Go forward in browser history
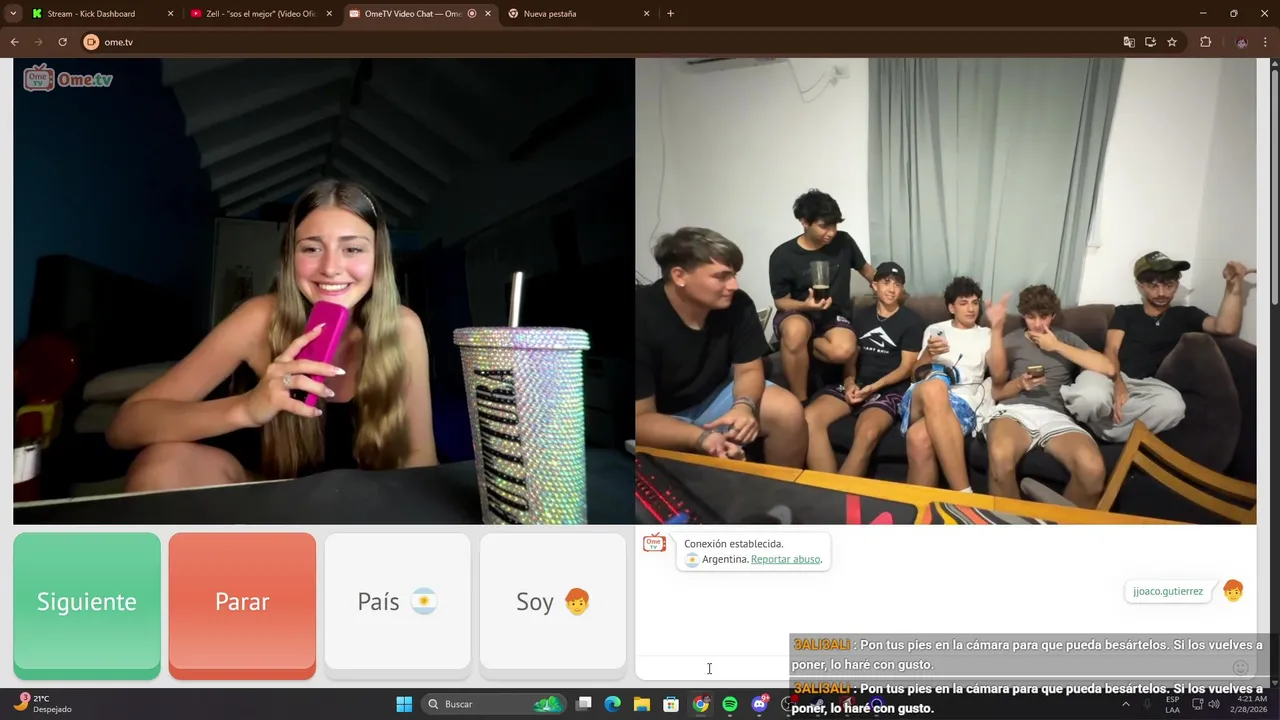The height and width of the screenshot is (720, 1280). coord(38,42)
